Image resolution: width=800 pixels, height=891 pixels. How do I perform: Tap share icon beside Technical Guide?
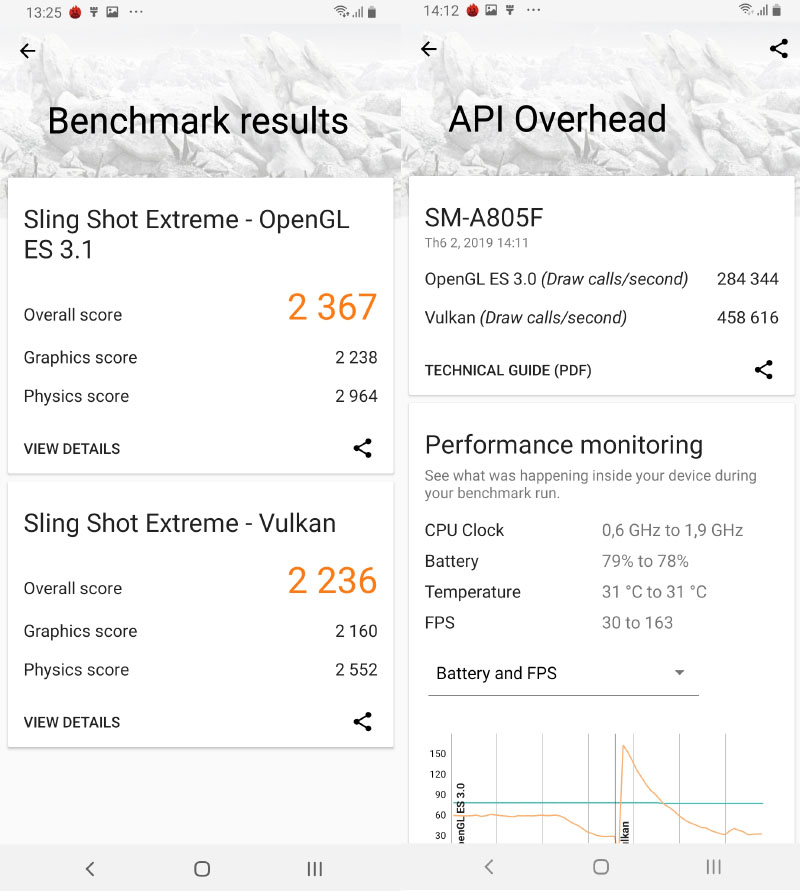764,370
